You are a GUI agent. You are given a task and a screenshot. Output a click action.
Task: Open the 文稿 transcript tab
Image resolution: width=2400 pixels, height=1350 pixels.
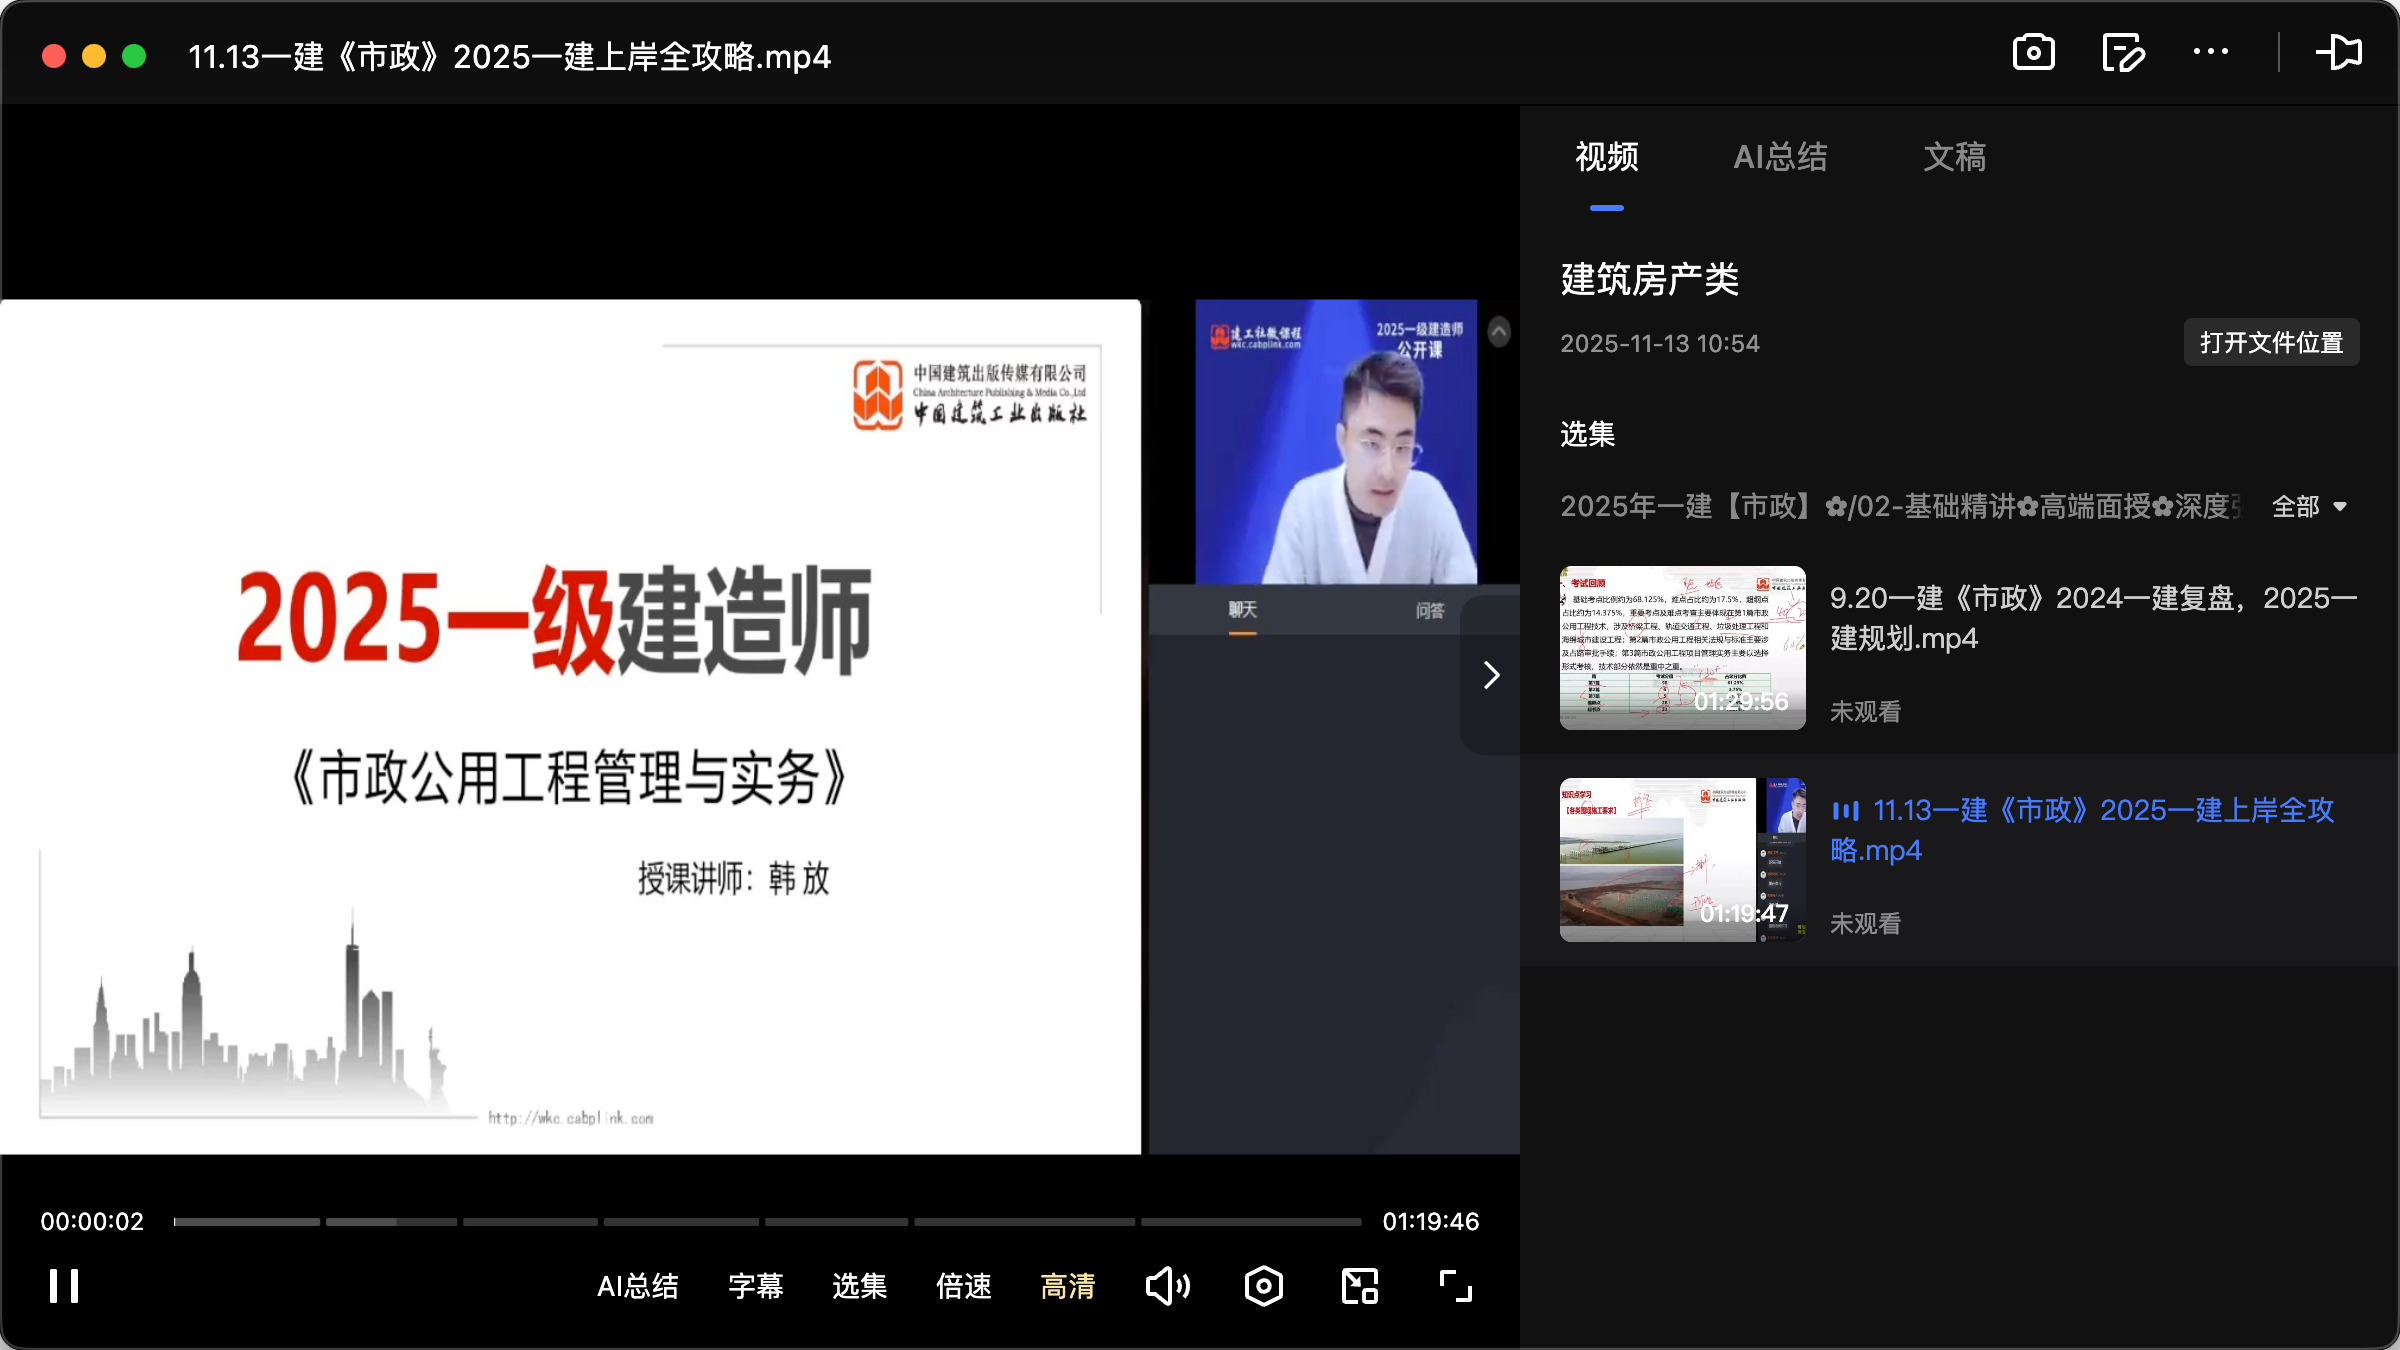(1954, 157)
